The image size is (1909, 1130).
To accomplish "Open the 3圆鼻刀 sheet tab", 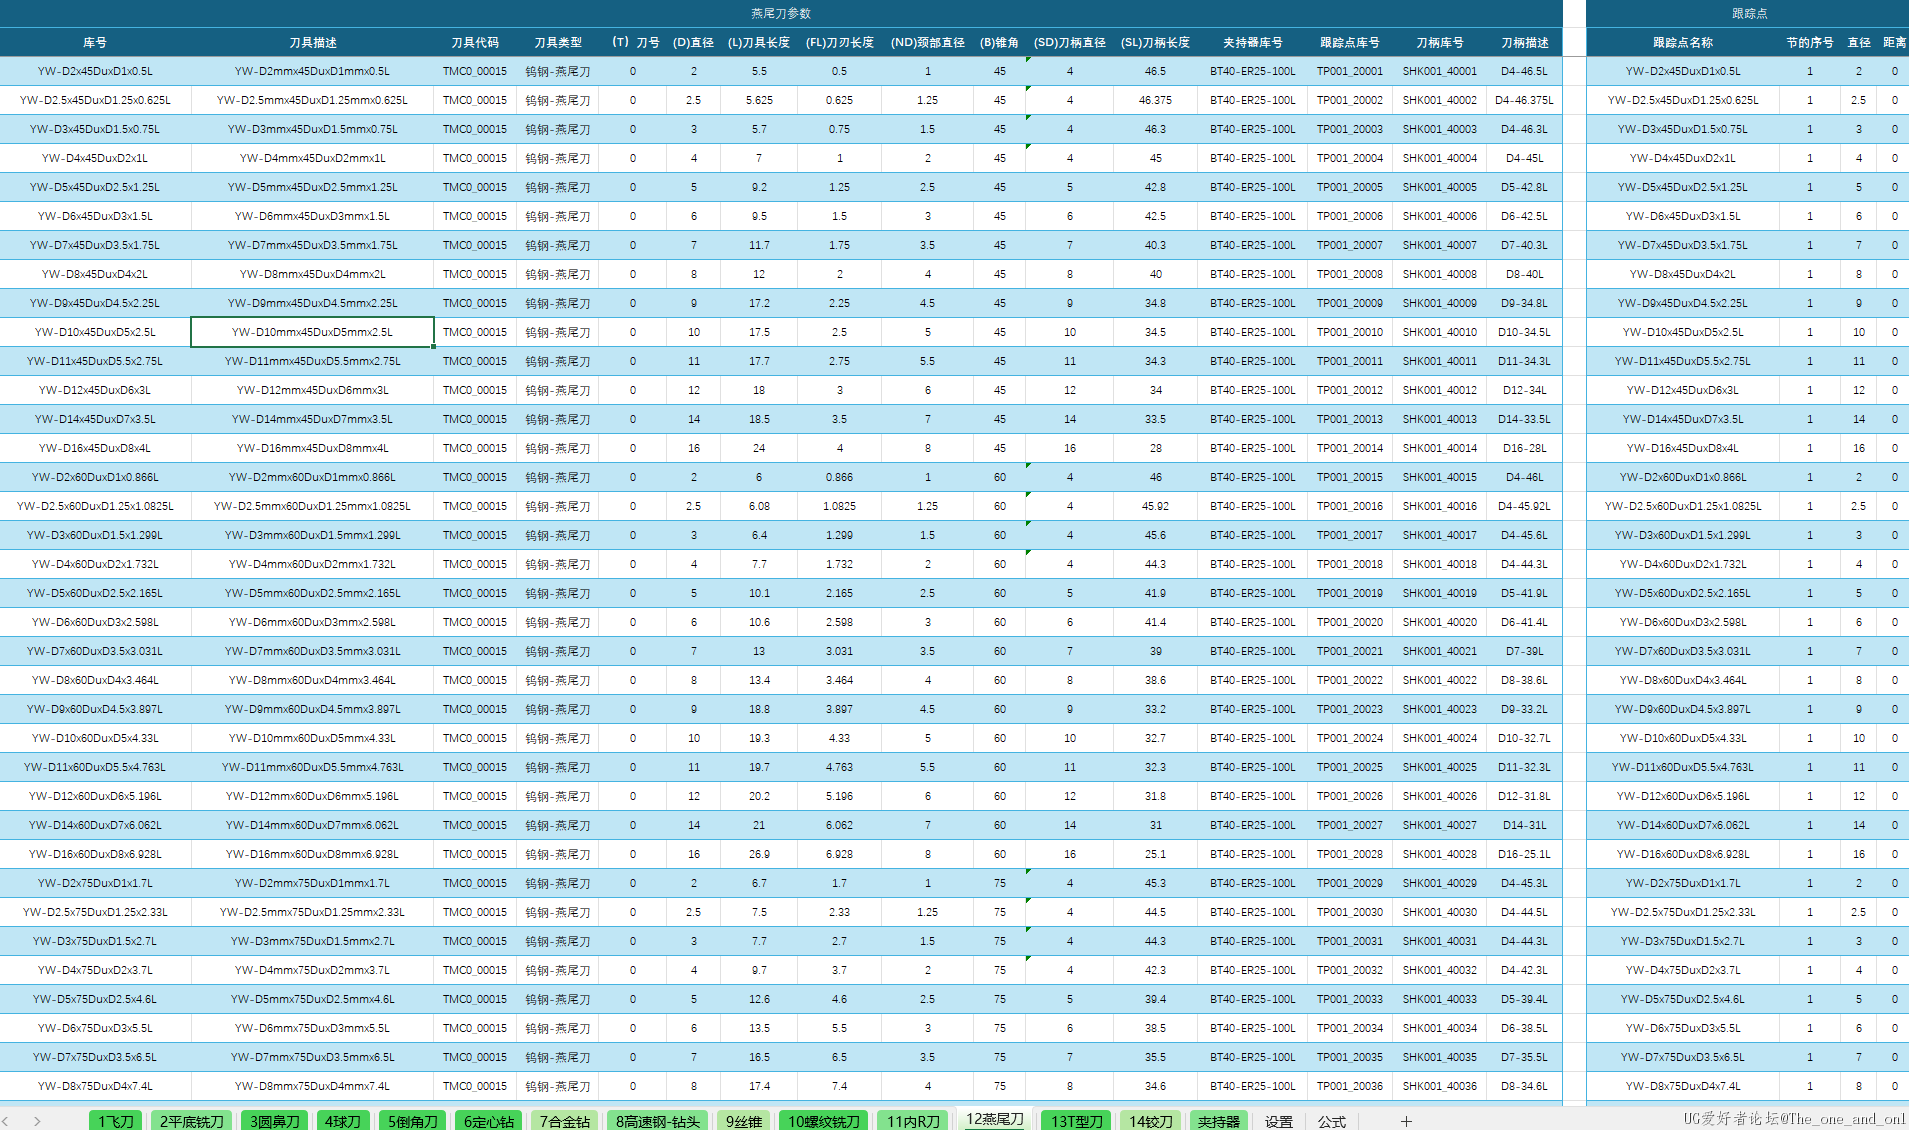I will pos(275,1121).
